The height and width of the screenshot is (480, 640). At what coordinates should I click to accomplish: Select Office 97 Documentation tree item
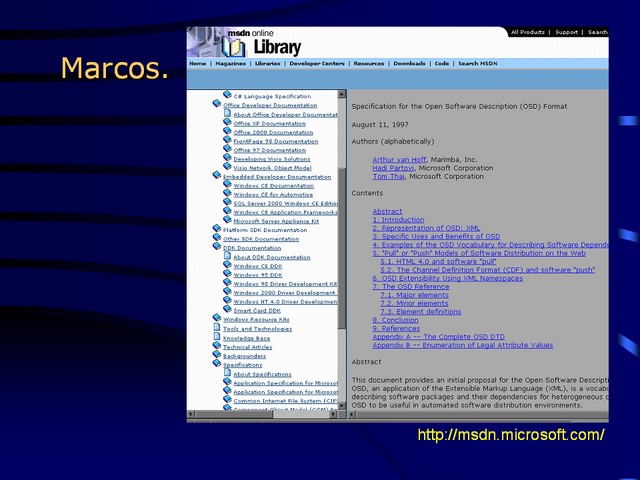269,150
